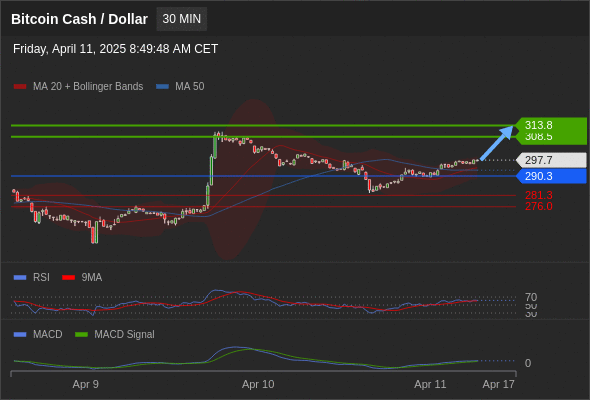The width and height of the screenshot is (590, 400).
Task: Click the current price tag 297.7
Action: tap(551, 160)
